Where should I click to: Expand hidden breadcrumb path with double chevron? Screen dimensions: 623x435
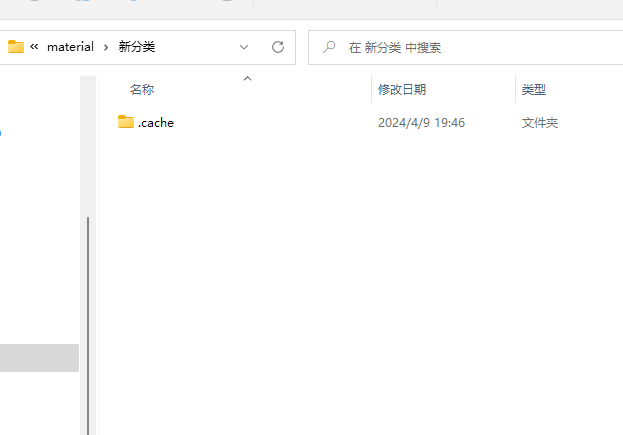tap(34, 47)
